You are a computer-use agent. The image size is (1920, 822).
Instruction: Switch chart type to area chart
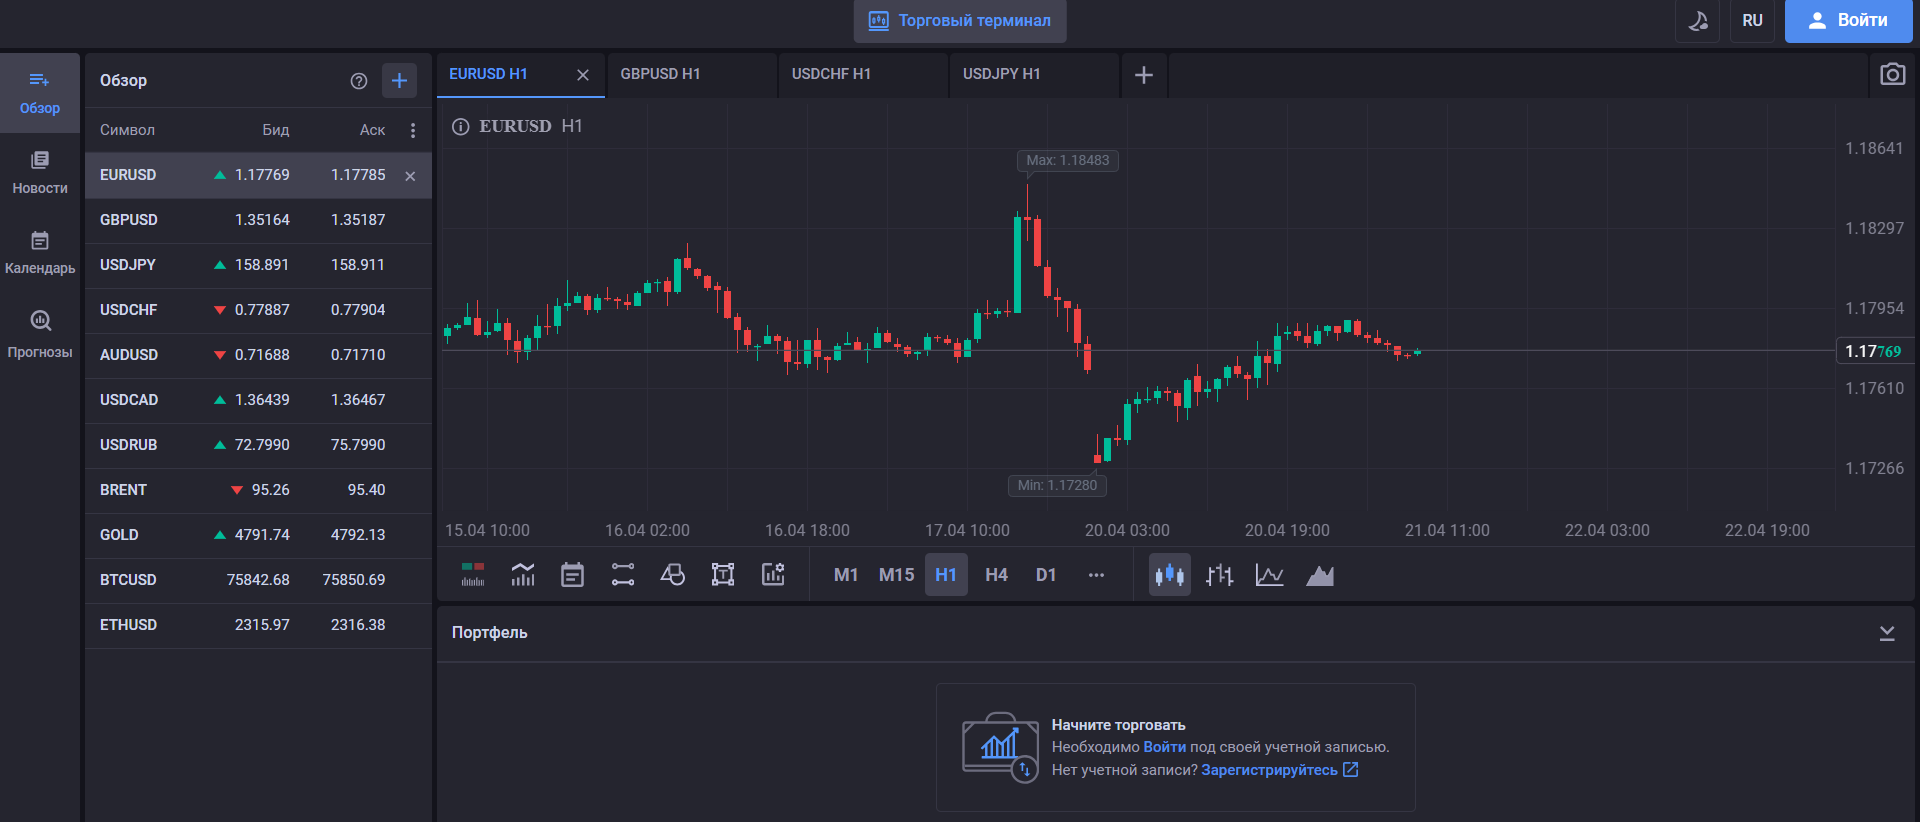(x=1320, y=575)
